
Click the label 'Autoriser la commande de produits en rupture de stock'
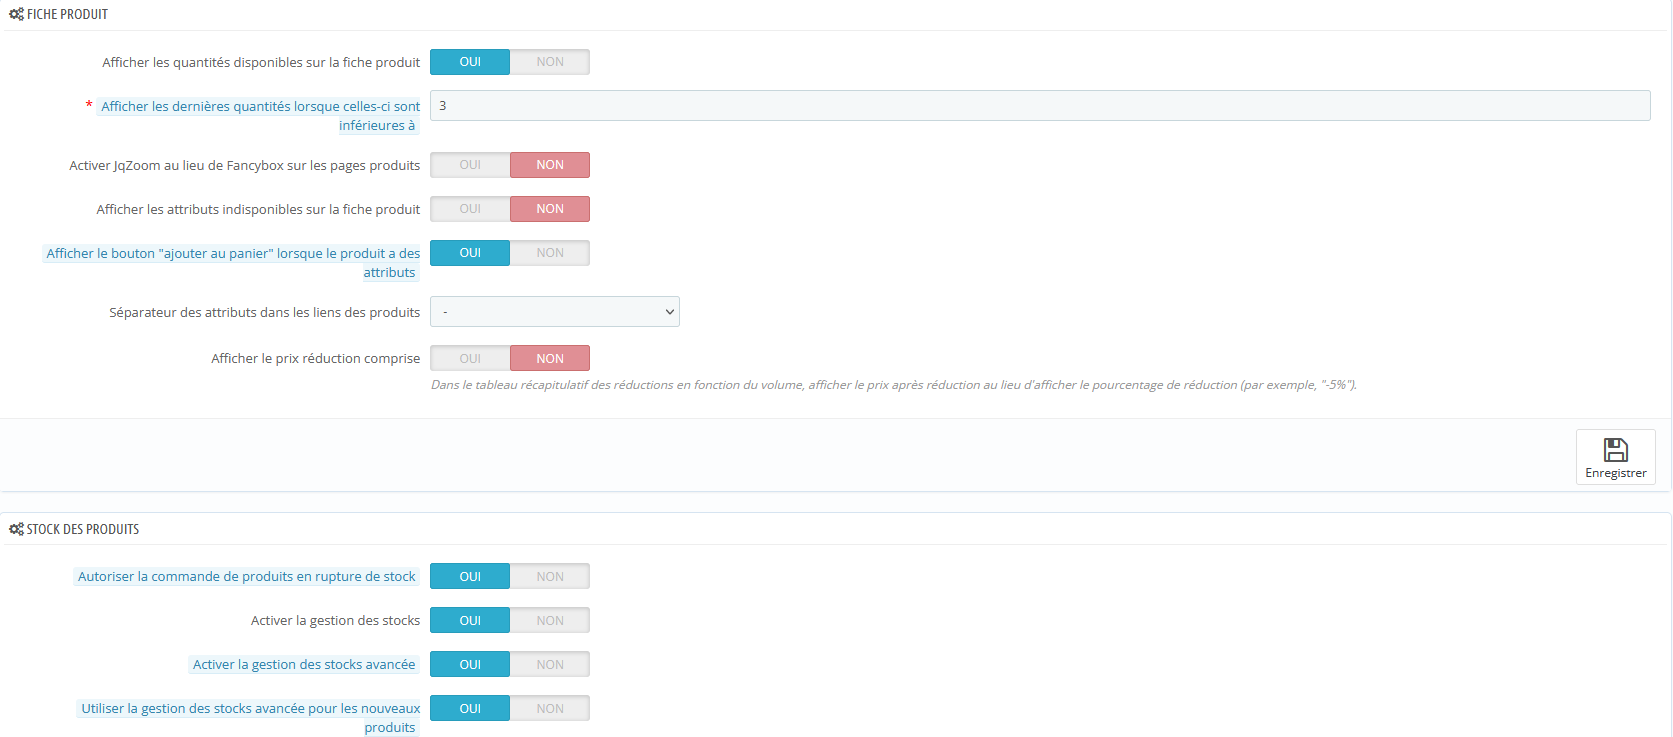coord(246,577)
